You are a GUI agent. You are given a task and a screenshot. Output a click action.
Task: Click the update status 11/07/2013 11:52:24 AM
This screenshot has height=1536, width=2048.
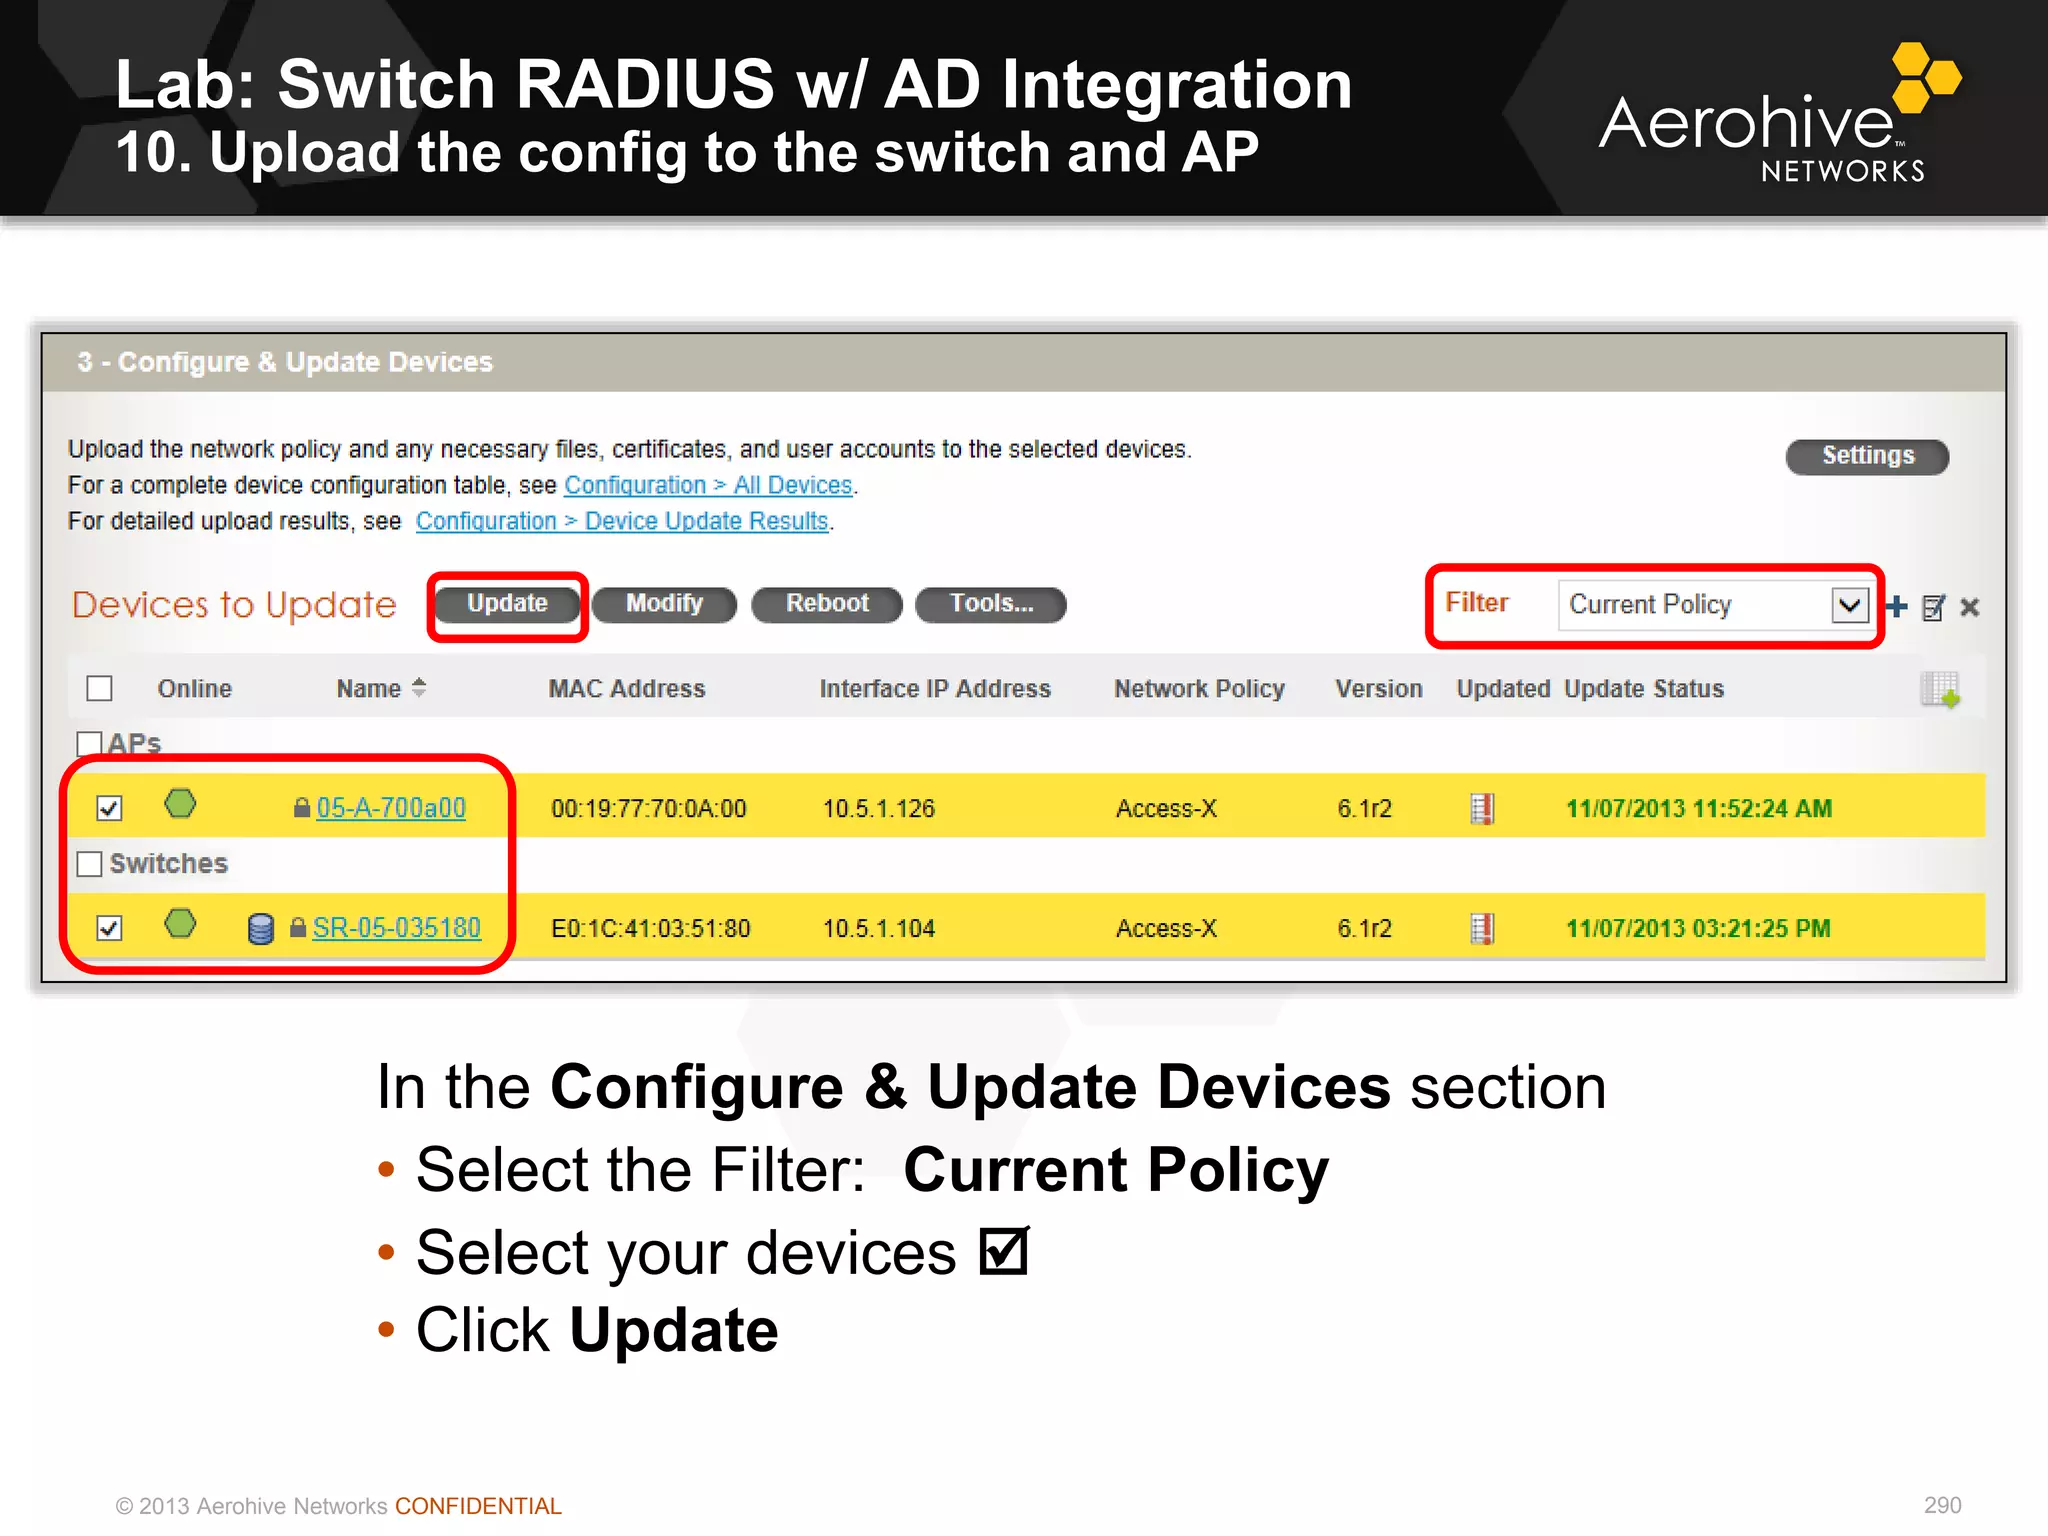[1699, 808]
